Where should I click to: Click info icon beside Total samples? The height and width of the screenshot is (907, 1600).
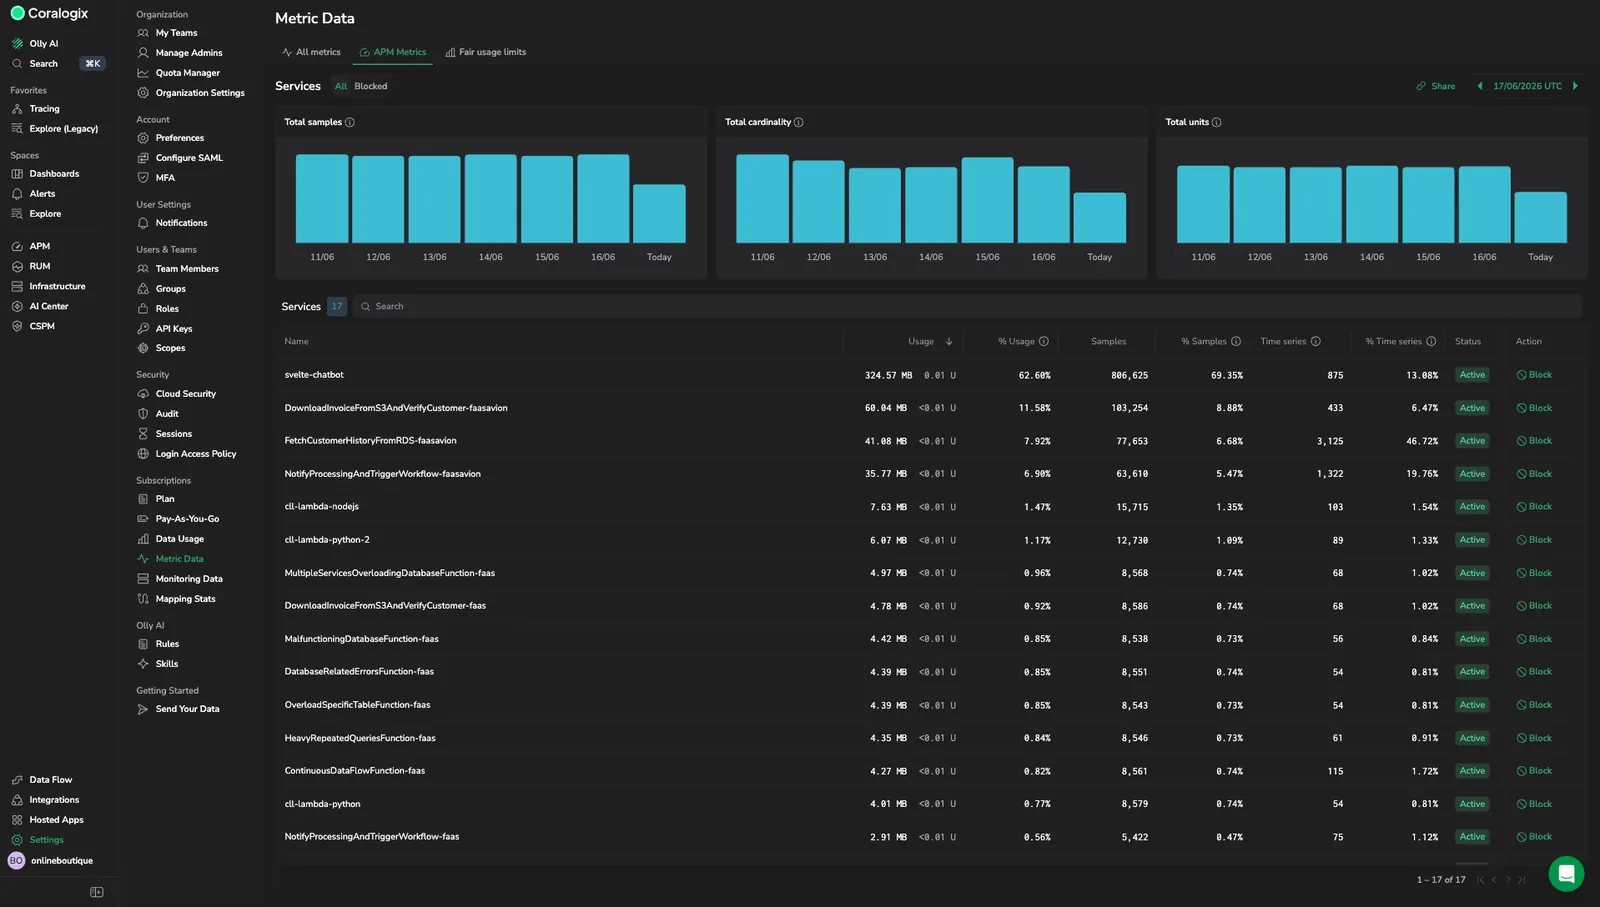click(350, 122)
